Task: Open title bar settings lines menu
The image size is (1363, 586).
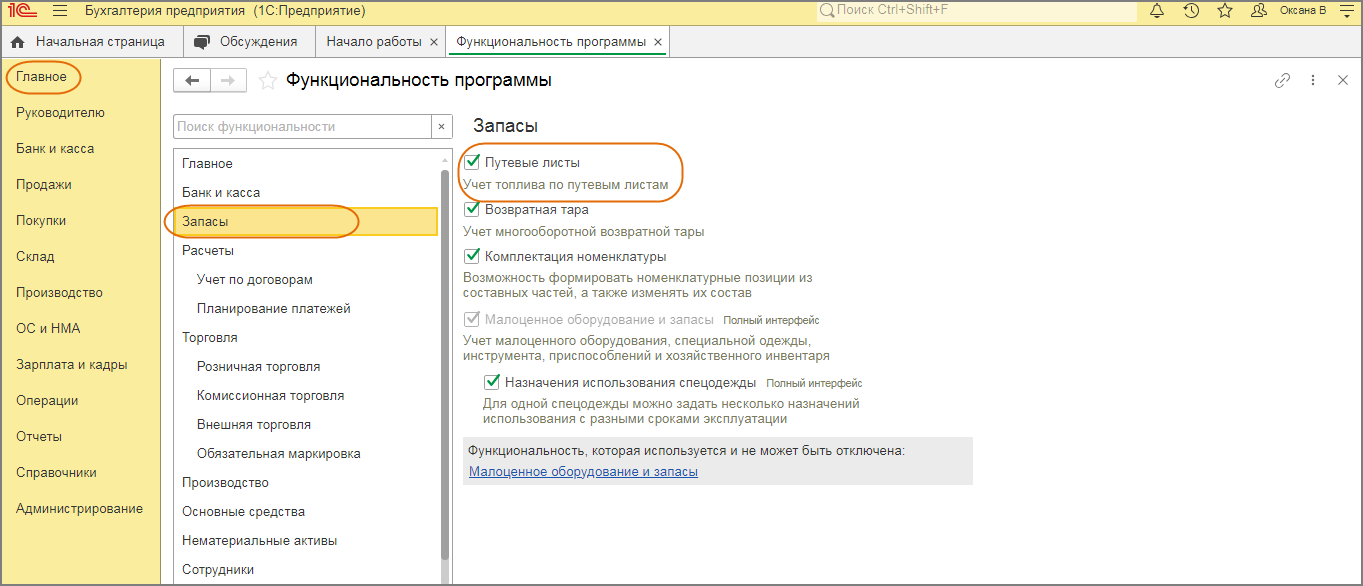Action: [x=1346, y=11]
